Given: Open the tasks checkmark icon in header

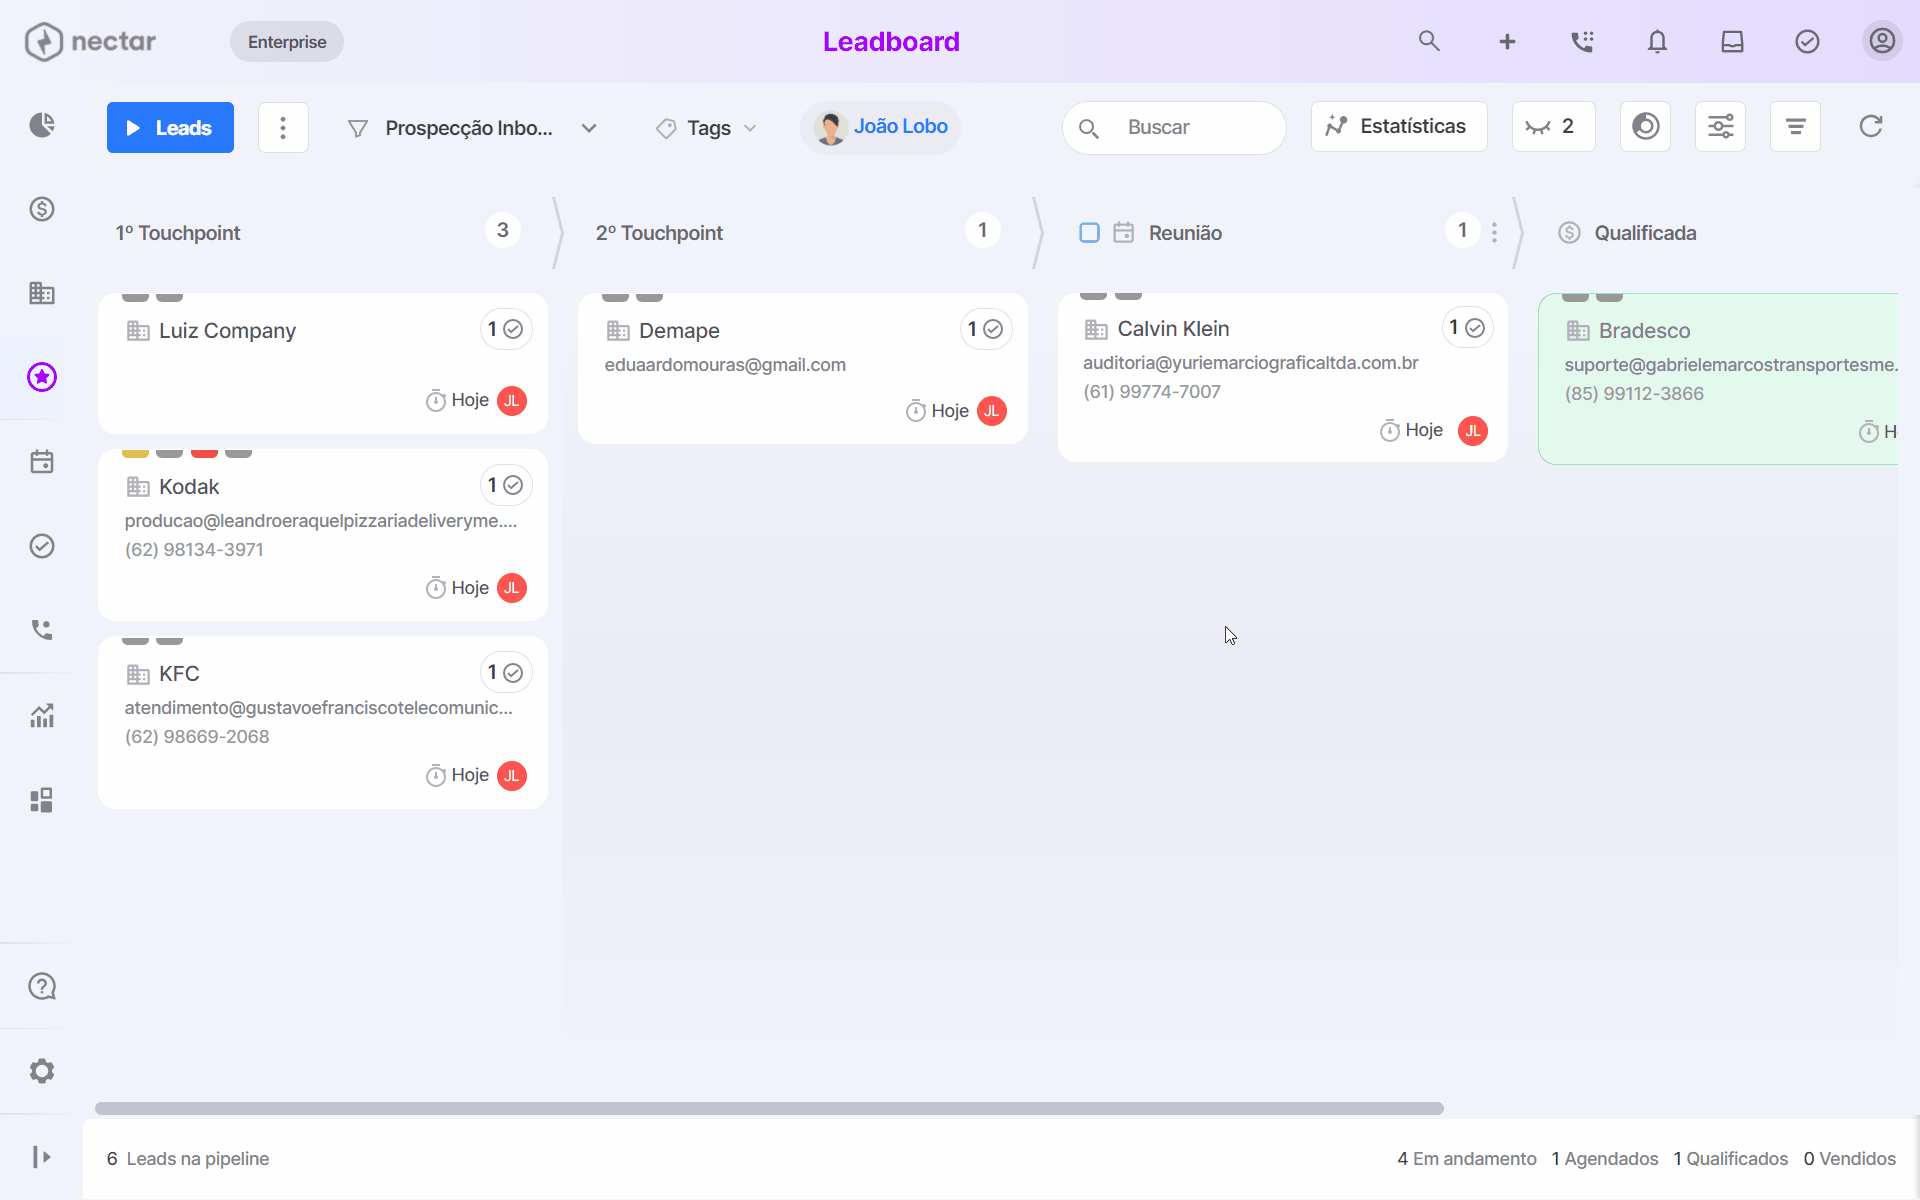Looking at the screenshot, I should tap(1807, 41).
